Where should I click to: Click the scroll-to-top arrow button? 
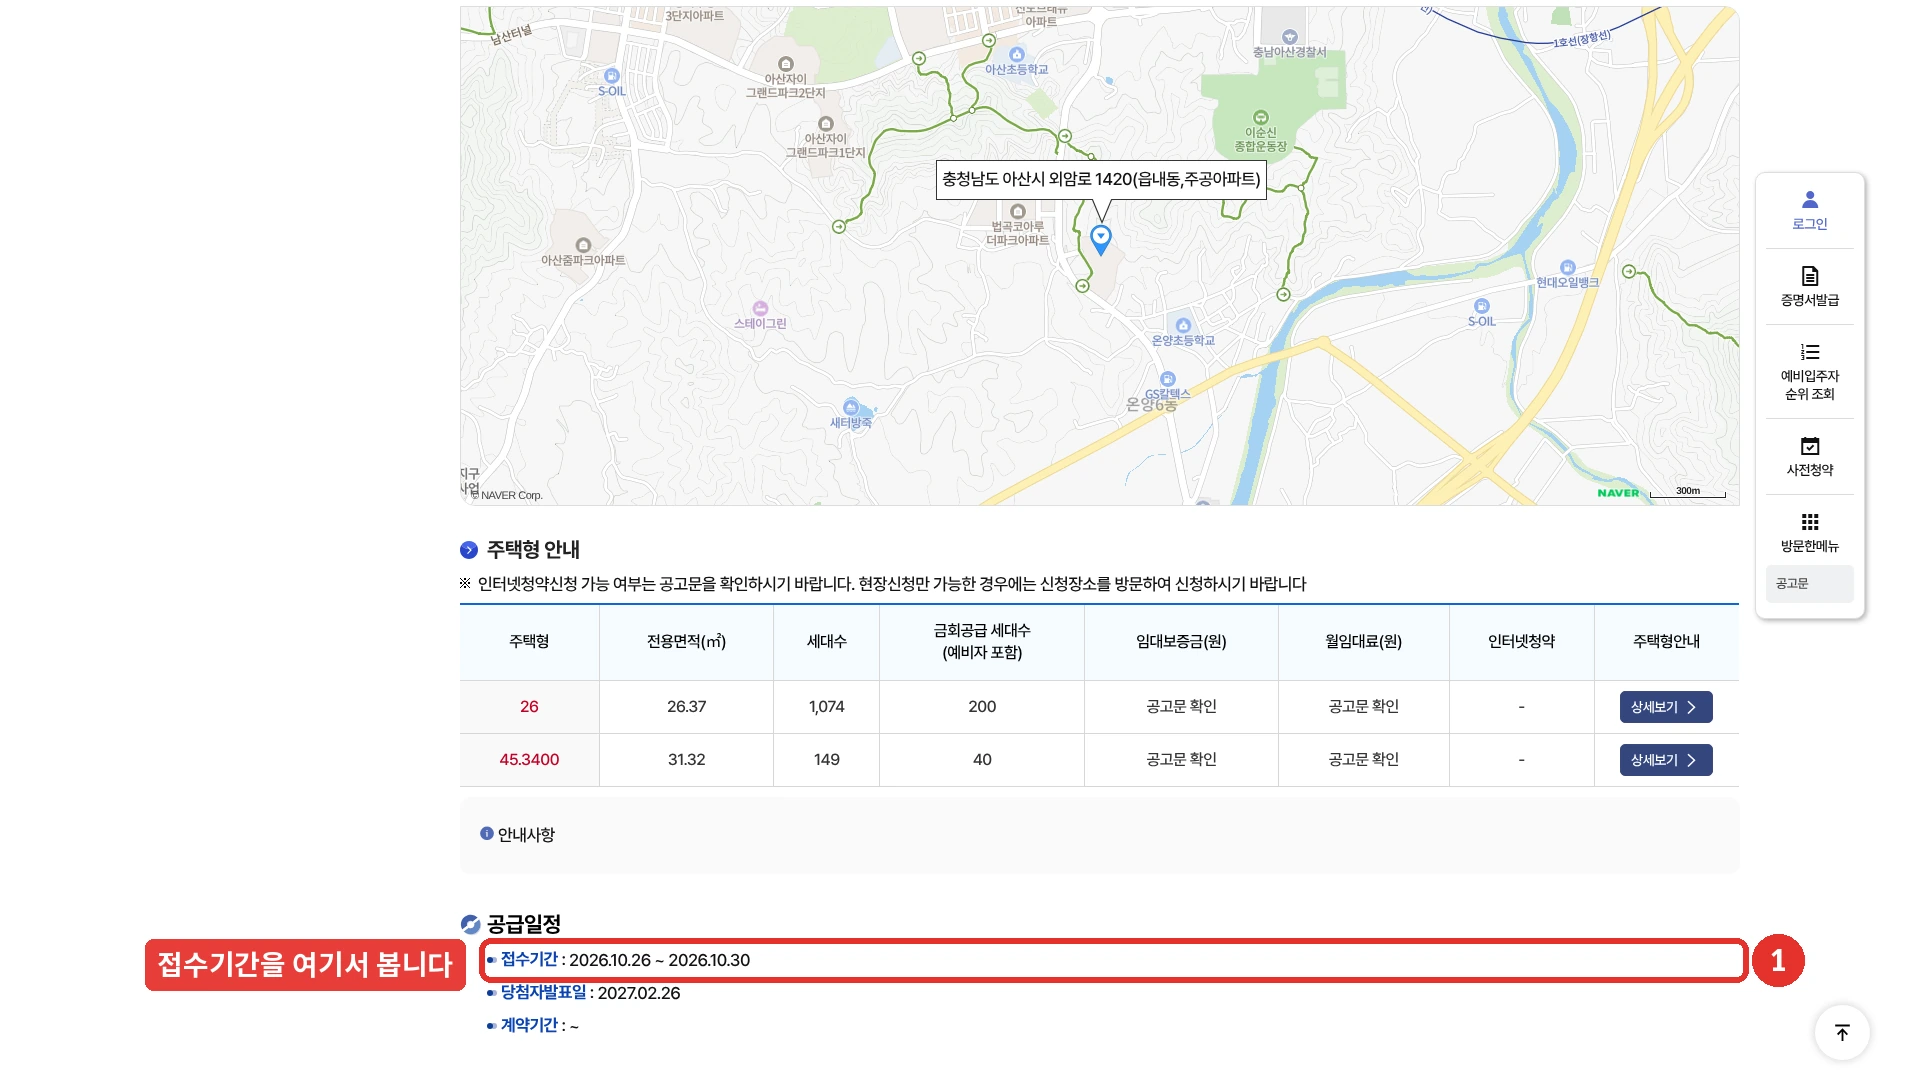[x=1842, y=1032]
